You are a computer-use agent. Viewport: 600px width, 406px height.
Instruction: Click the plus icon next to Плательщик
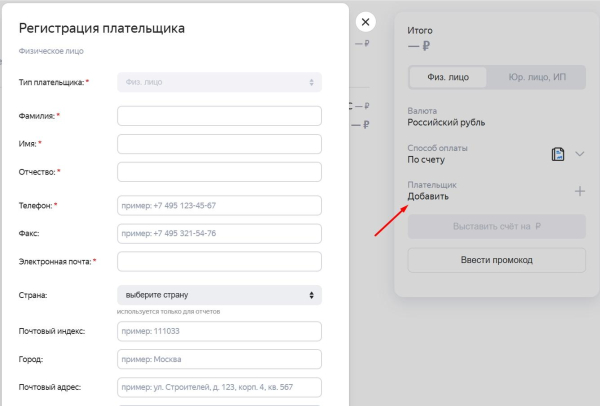coord(580,191)
